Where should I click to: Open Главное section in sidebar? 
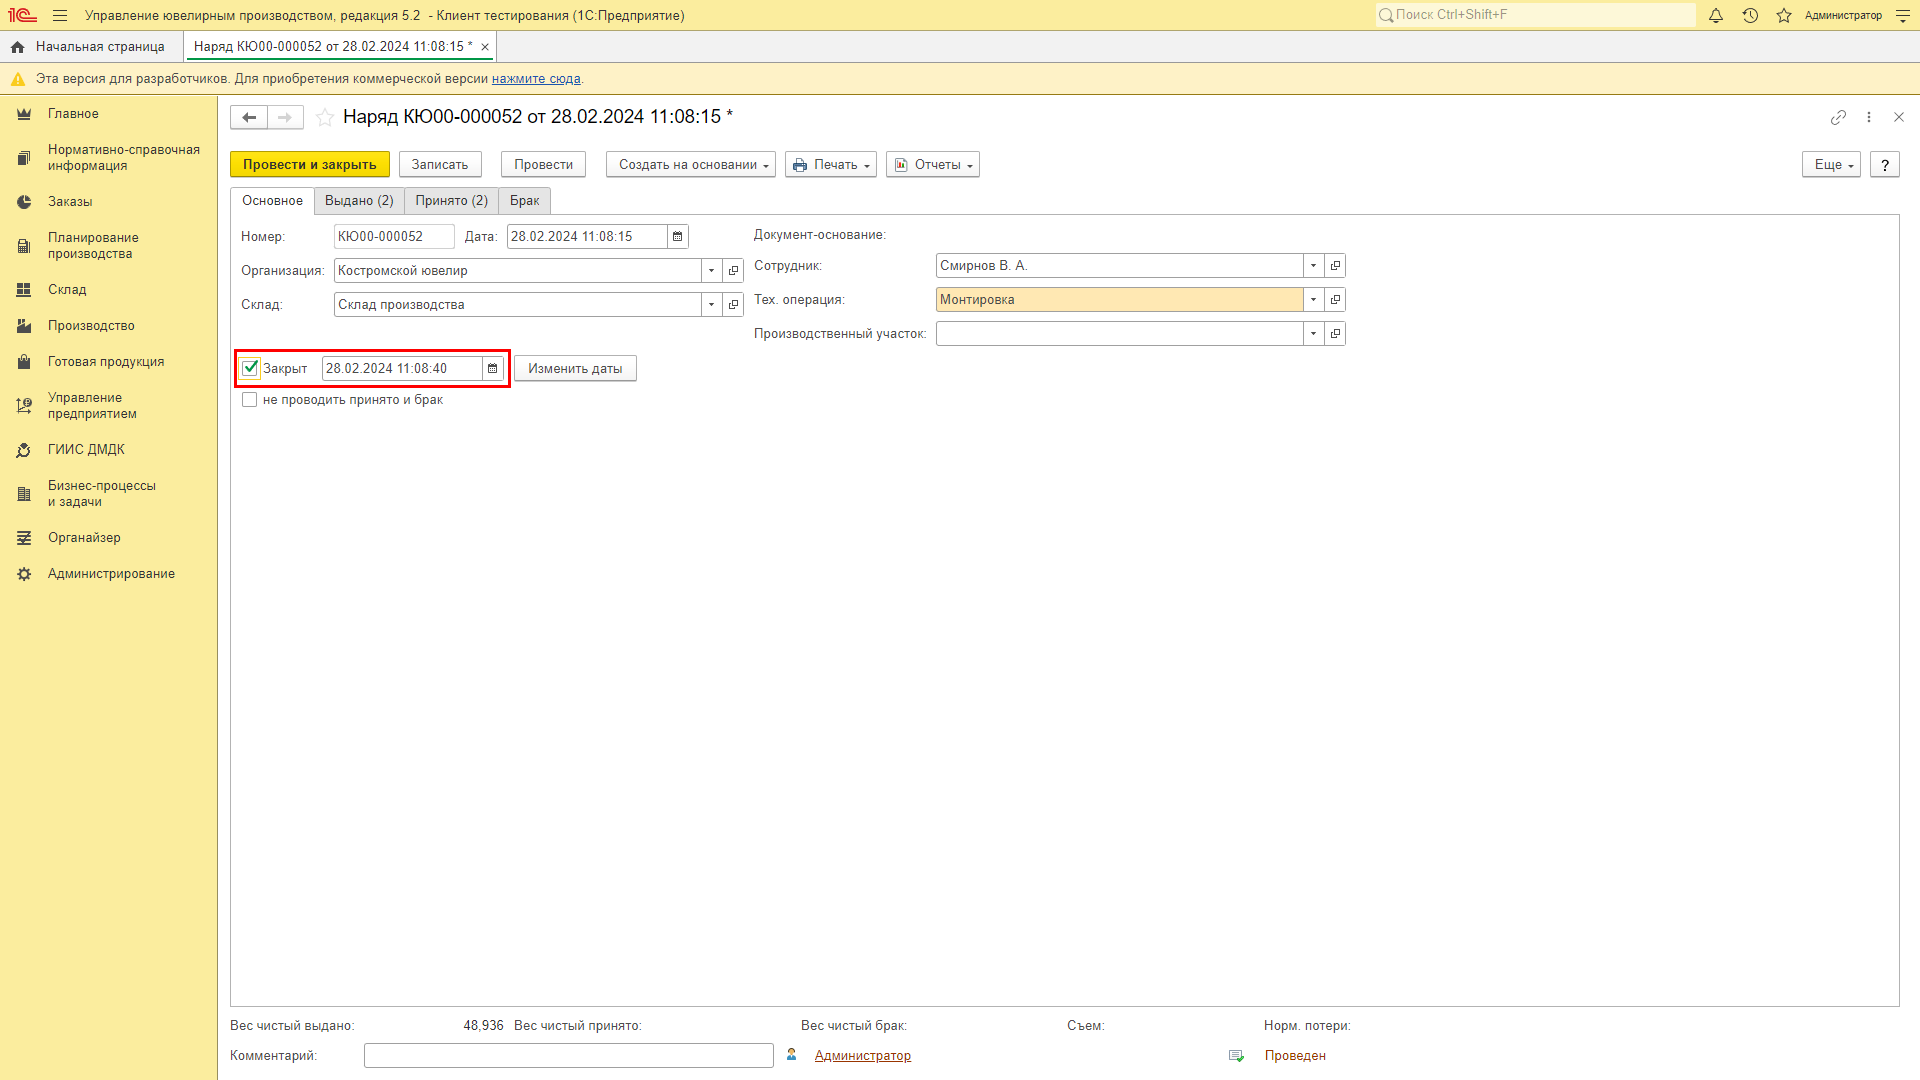pyautogui.click(x=73, y=114)
